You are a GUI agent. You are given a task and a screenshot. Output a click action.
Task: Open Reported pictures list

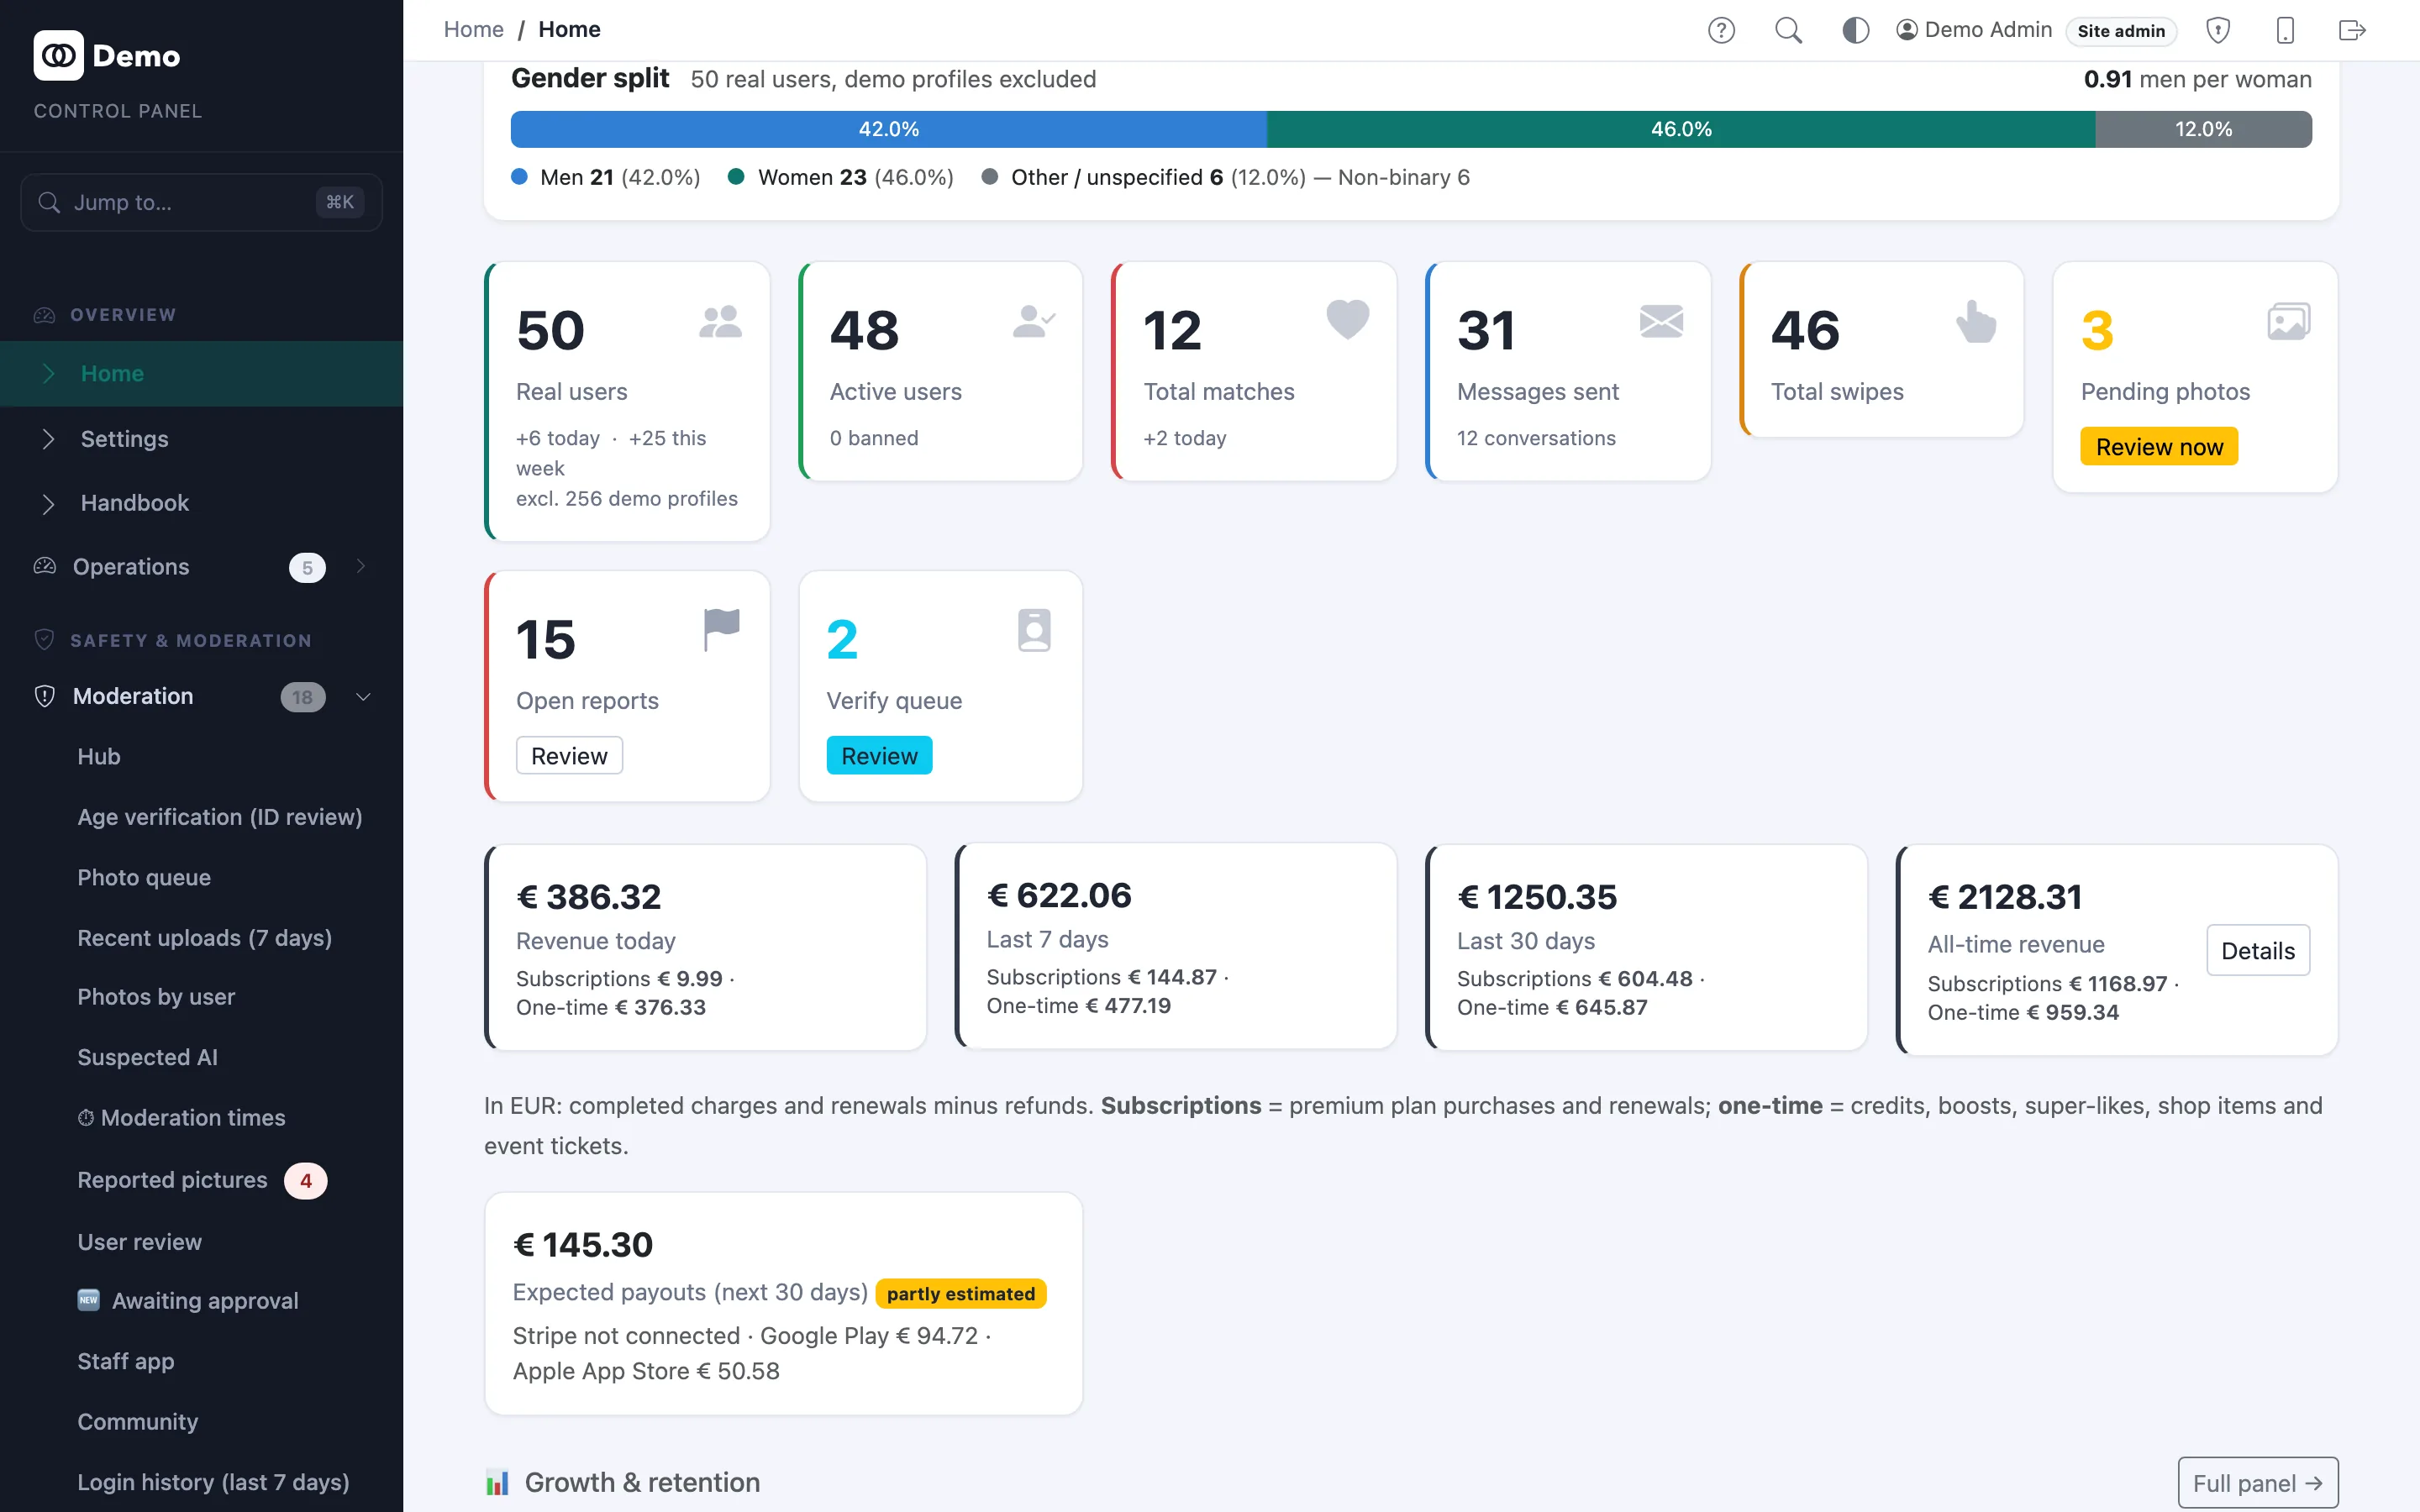tap(172, 1180)
